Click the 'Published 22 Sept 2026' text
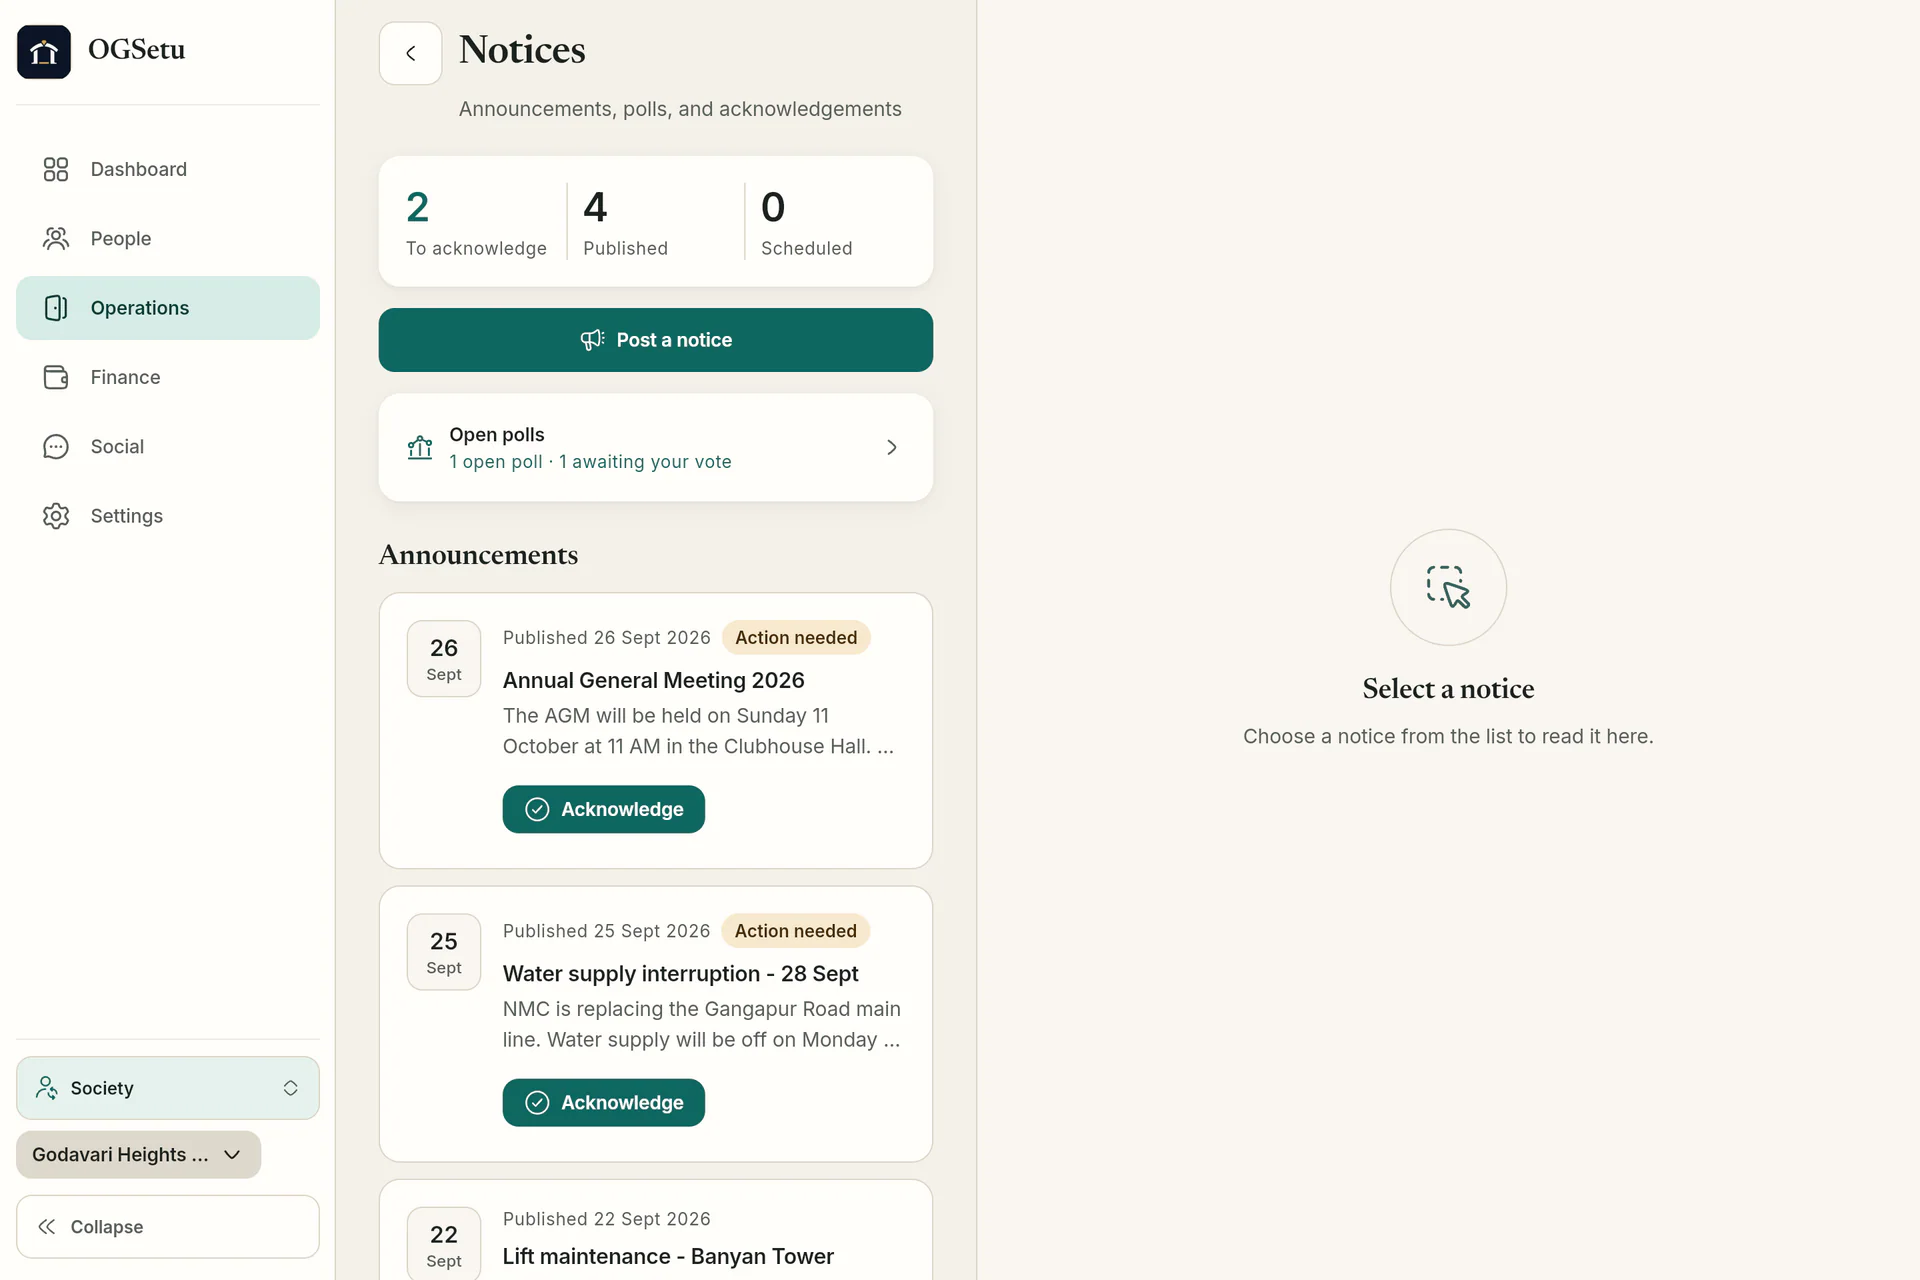 pos(606,1219)
